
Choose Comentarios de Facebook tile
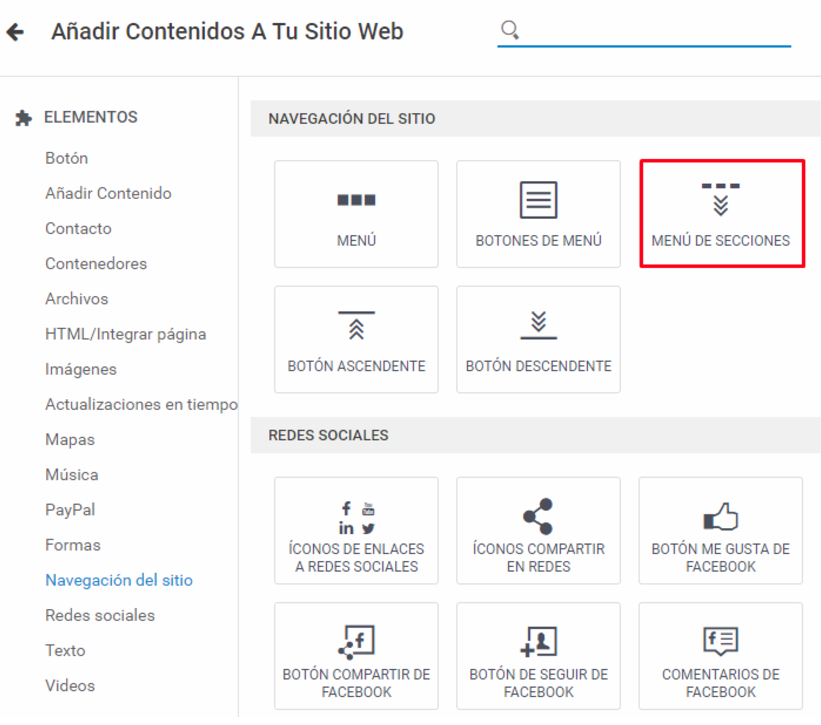(720, 656)
